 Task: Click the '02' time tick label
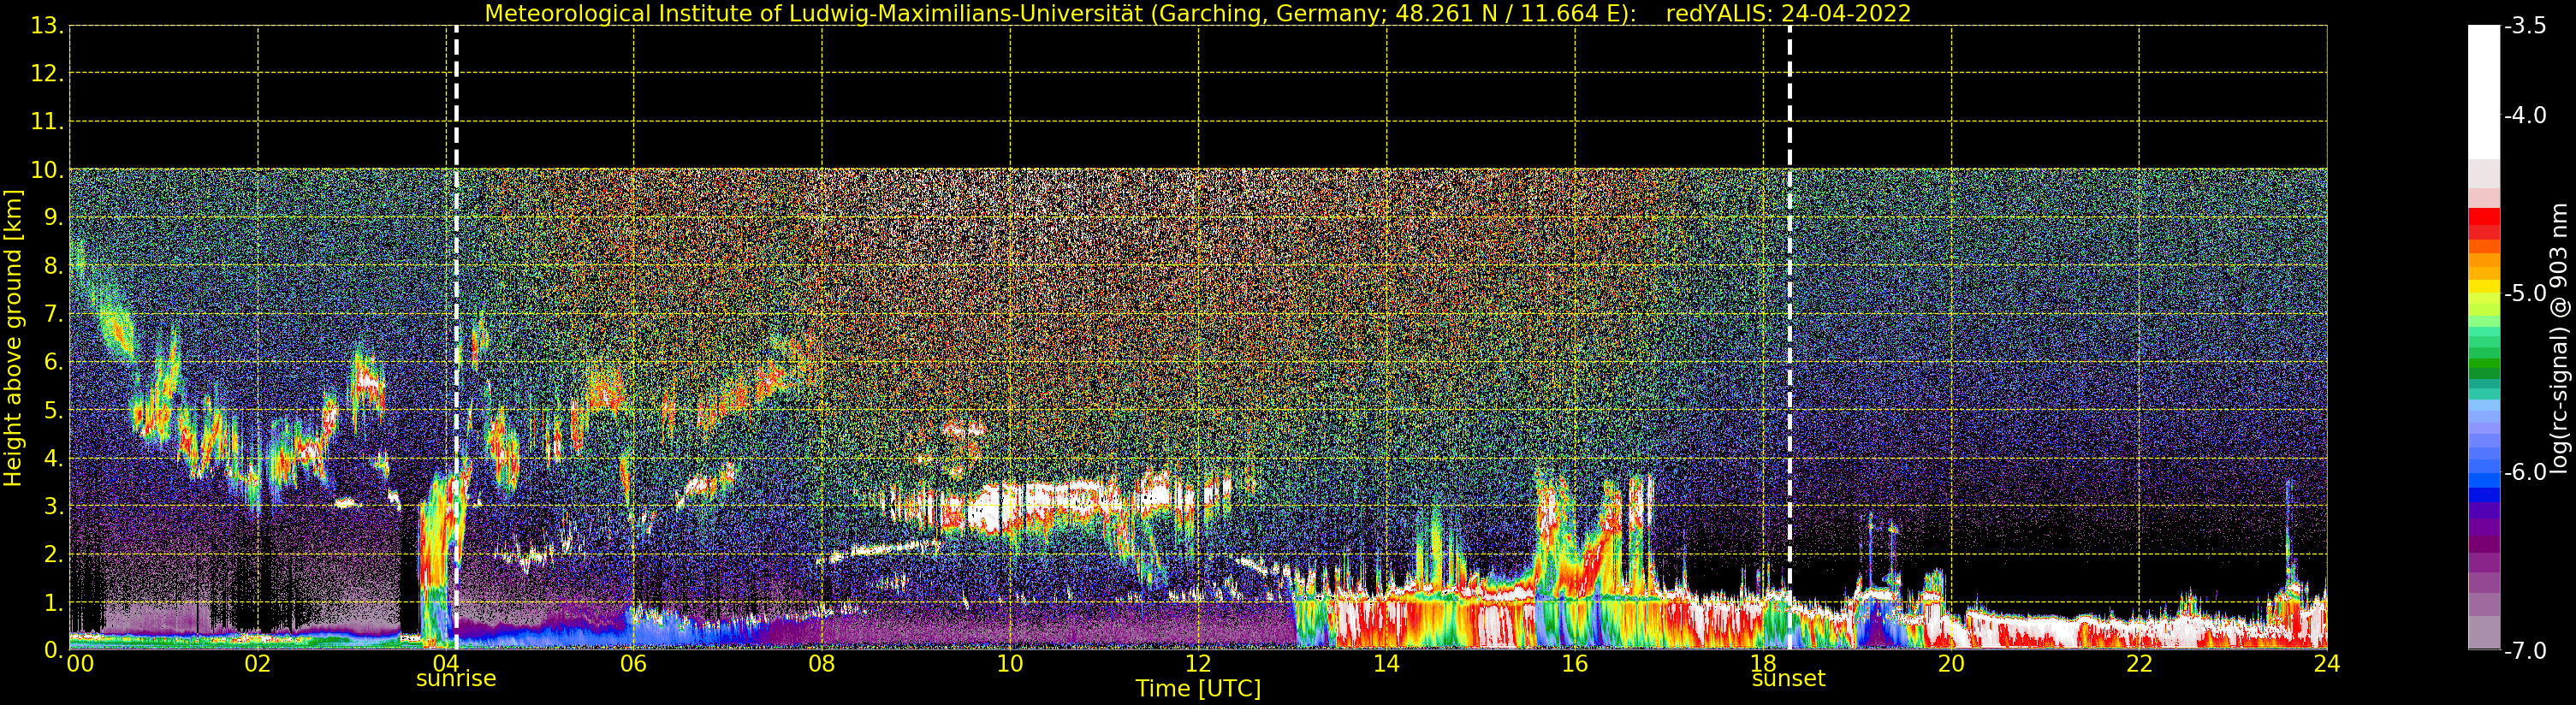258,664
